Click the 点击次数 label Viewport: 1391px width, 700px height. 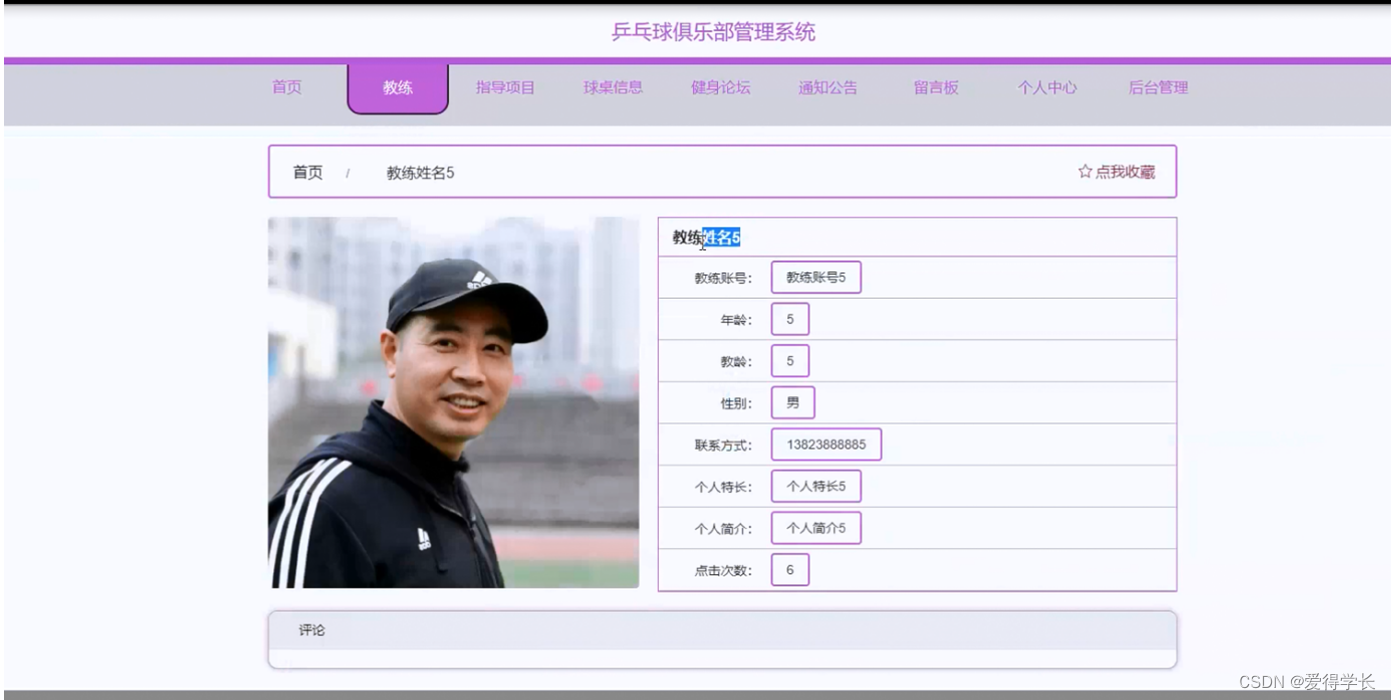pyautogui.click(x=723, y=571)
